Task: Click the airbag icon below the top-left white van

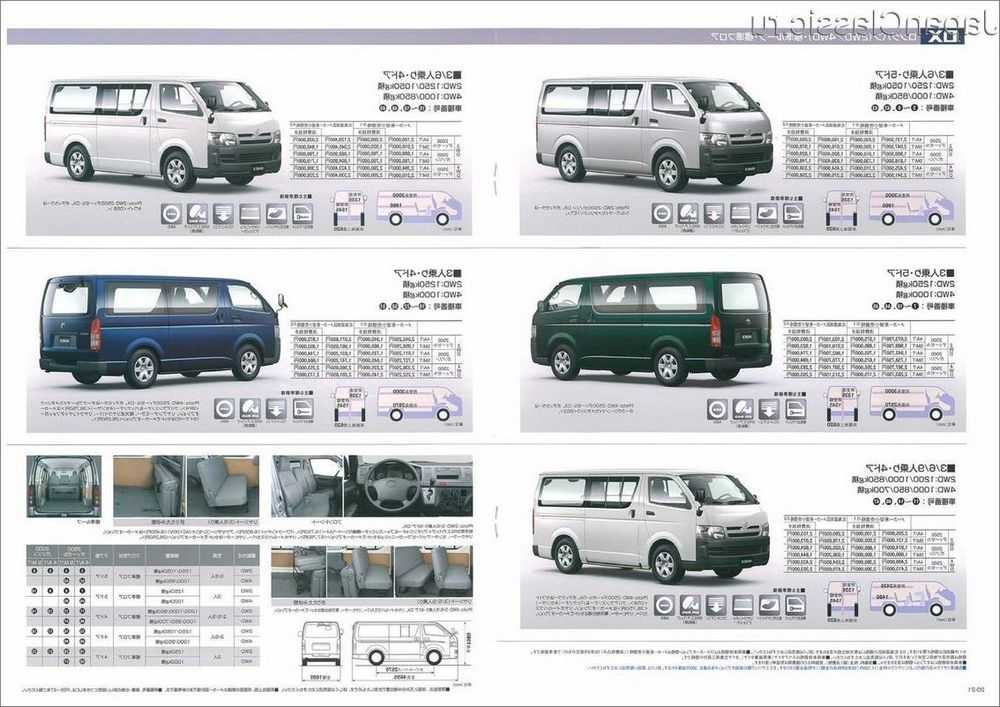Action: [x=197, y=214]
